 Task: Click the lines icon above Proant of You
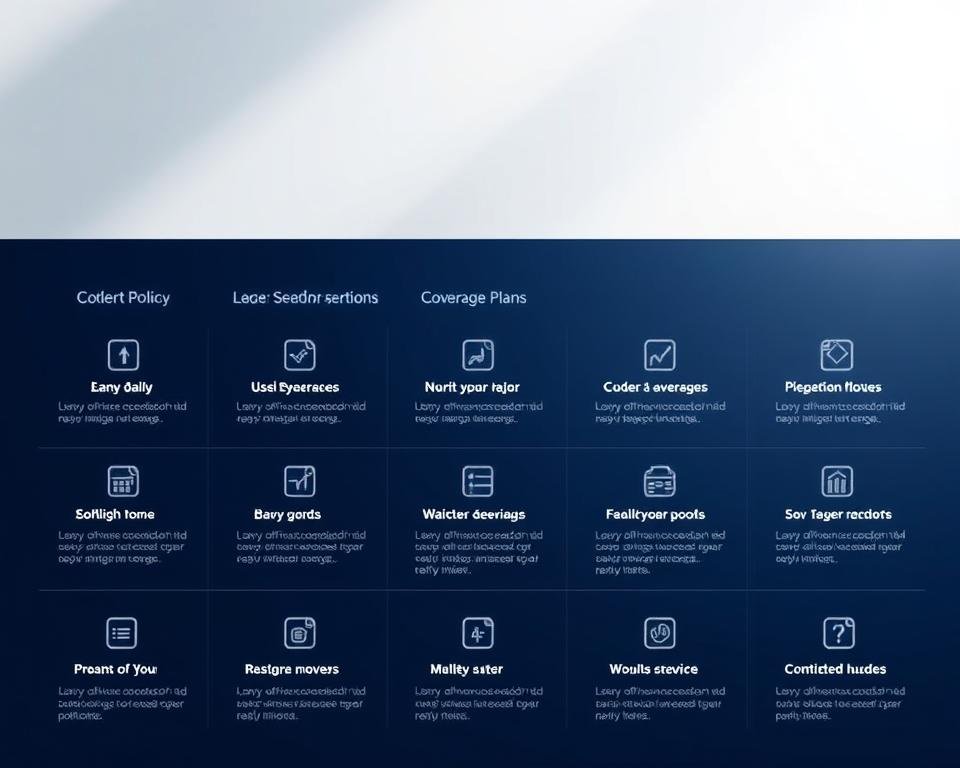(x=122, y=633)
